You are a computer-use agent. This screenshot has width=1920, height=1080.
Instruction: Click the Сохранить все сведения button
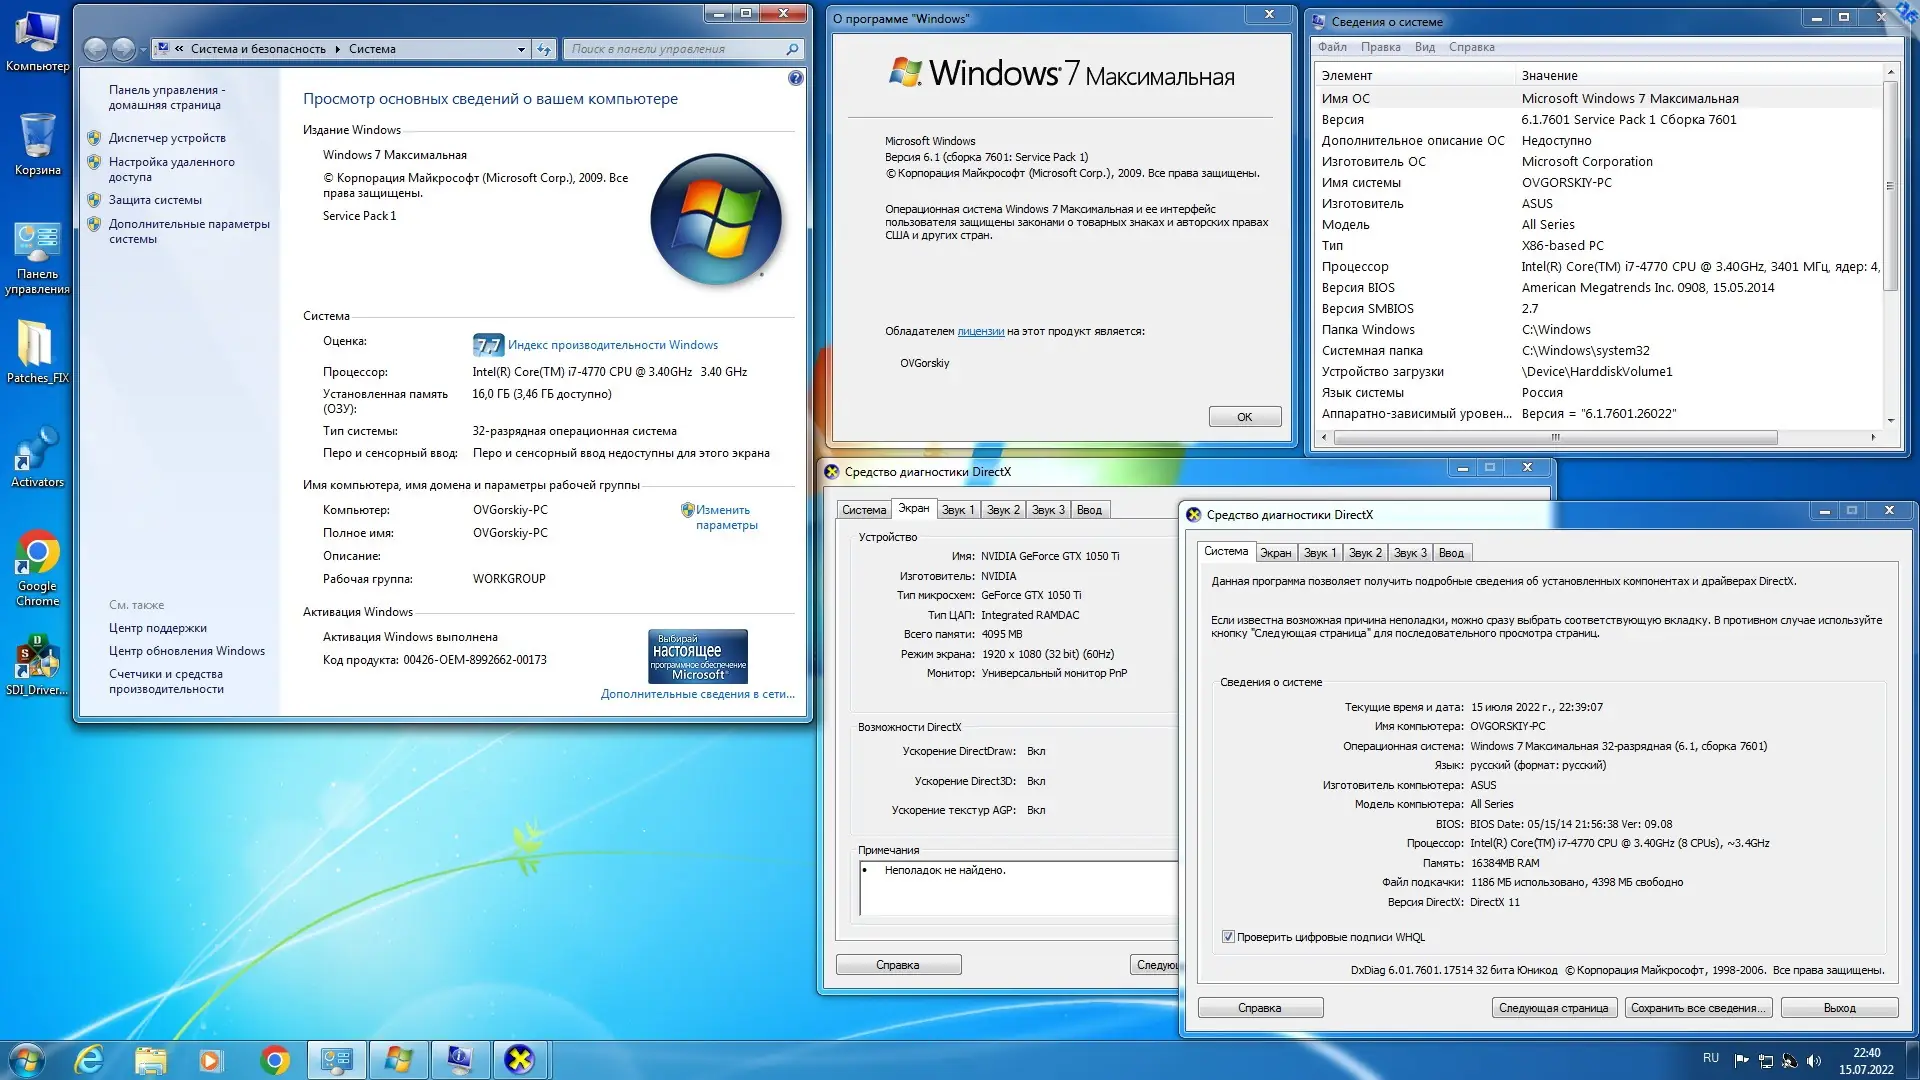tap(1698, 1008)
